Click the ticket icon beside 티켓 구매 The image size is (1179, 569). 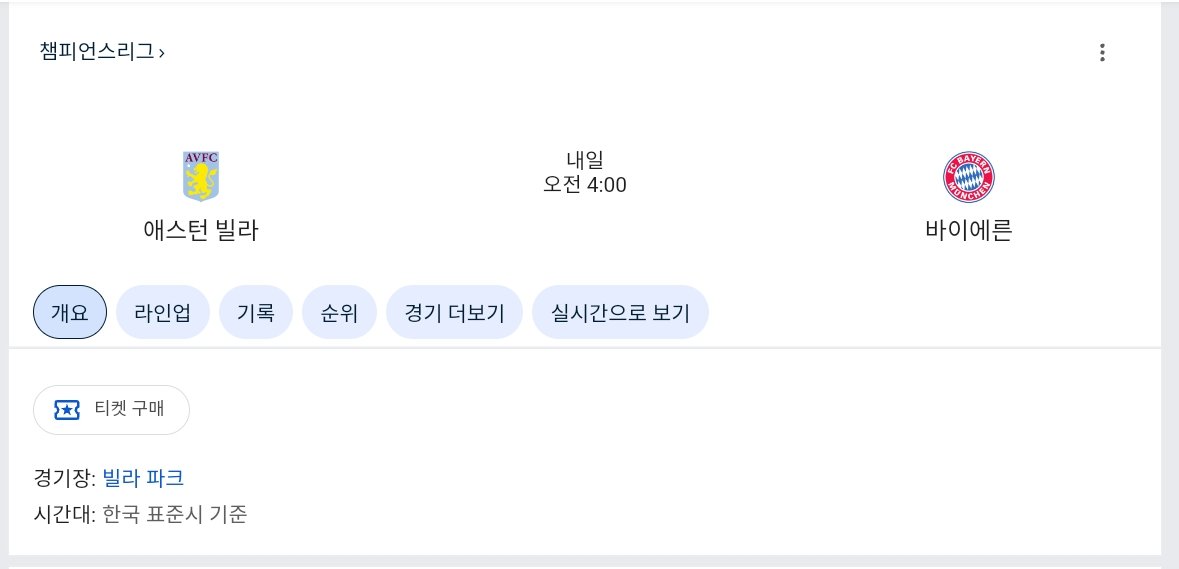pos(67,409)
